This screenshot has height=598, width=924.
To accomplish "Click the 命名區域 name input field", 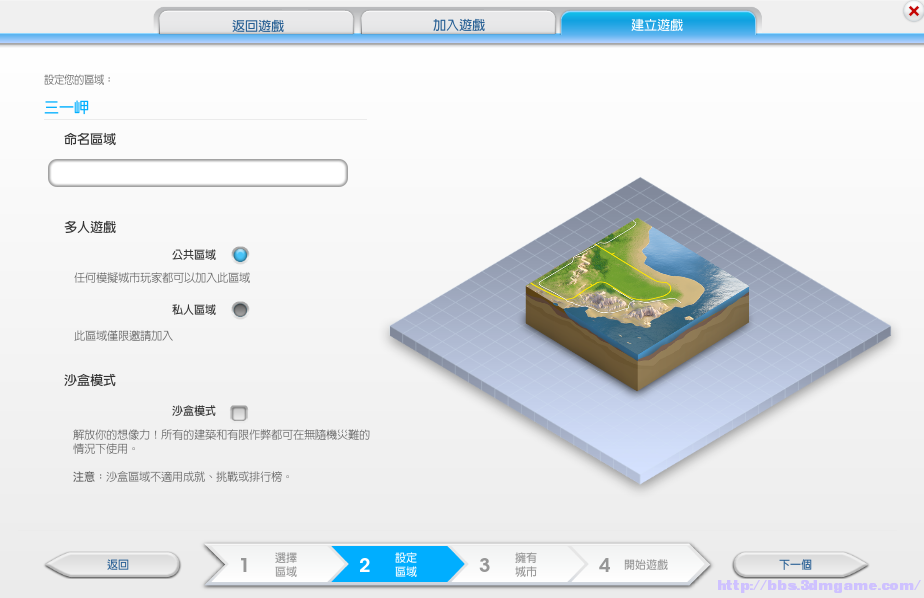I will point(198,173).
